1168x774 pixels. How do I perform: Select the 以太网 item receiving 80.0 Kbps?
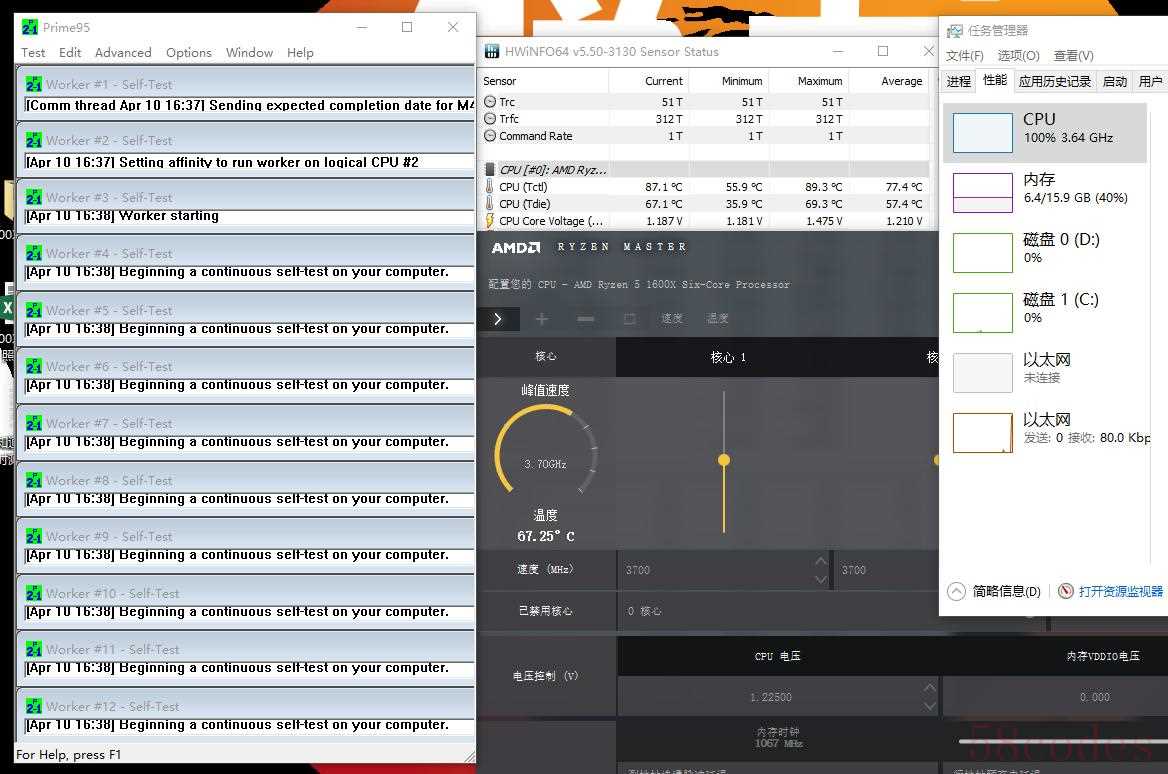point(1045,433)
